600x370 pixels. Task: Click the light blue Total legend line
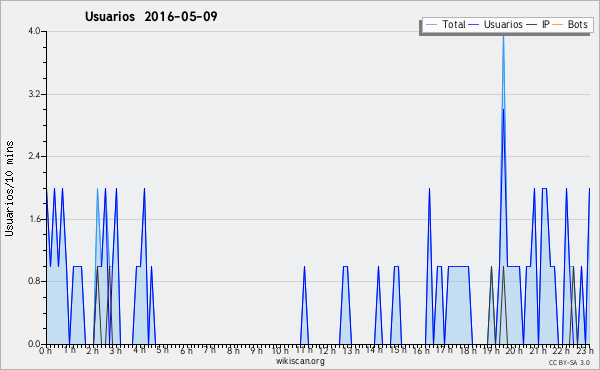pyautogui.click(x=431, y=25)
